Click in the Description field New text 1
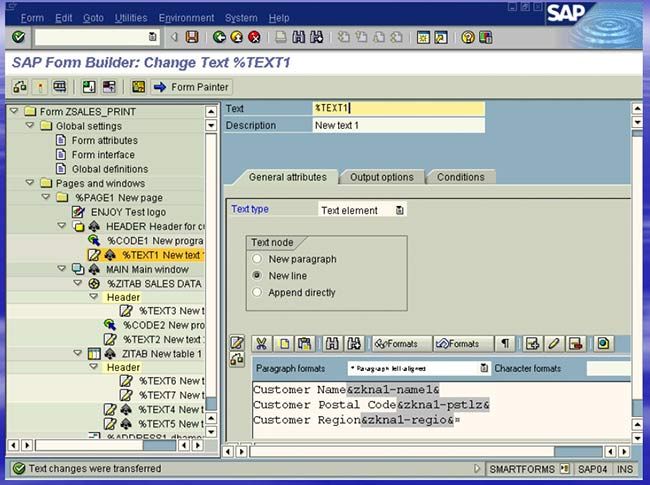 coord(398,125)
